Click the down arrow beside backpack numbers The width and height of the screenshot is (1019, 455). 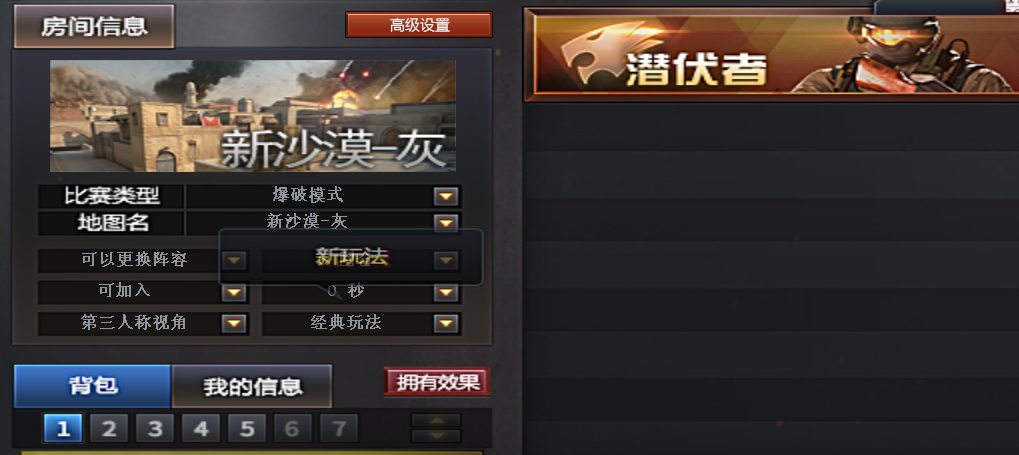tap(436, 436)
